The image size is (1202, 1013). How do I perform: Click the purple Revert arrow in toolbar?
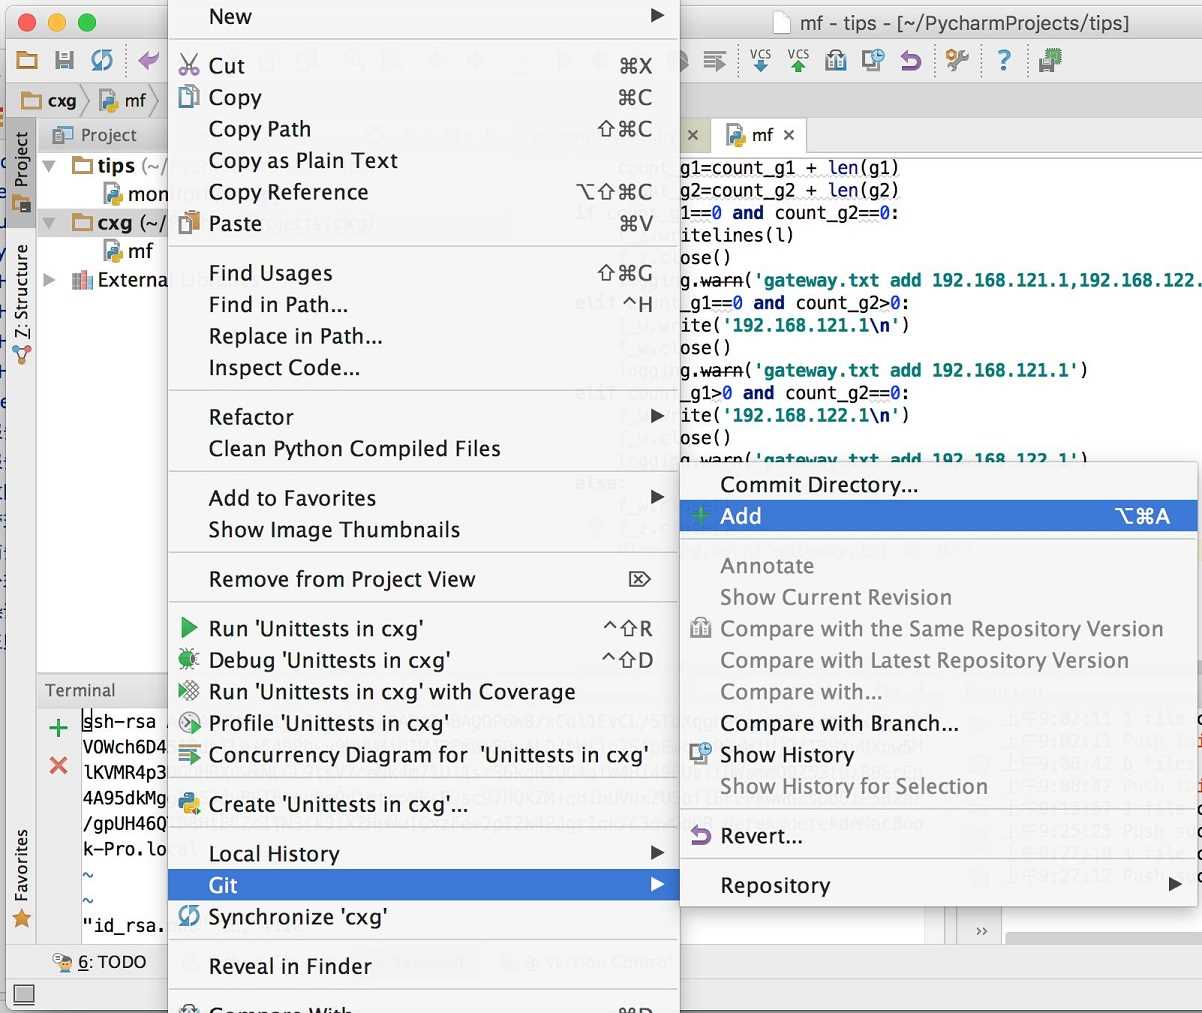[x=910, y=61]
